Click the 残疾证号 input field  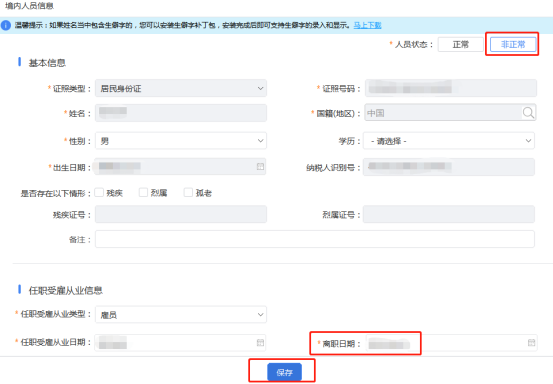click(x=181, y=214)
